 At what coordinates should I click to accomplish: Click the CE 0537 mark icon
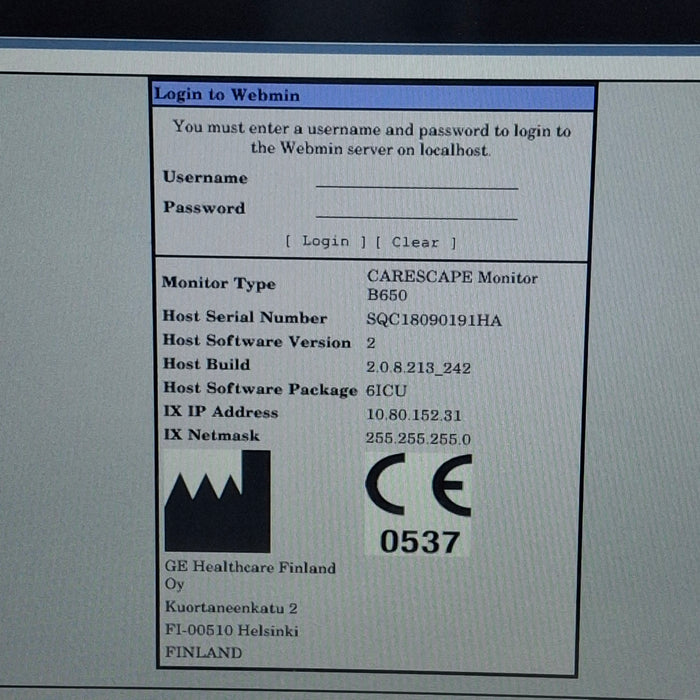coord(418,504)
